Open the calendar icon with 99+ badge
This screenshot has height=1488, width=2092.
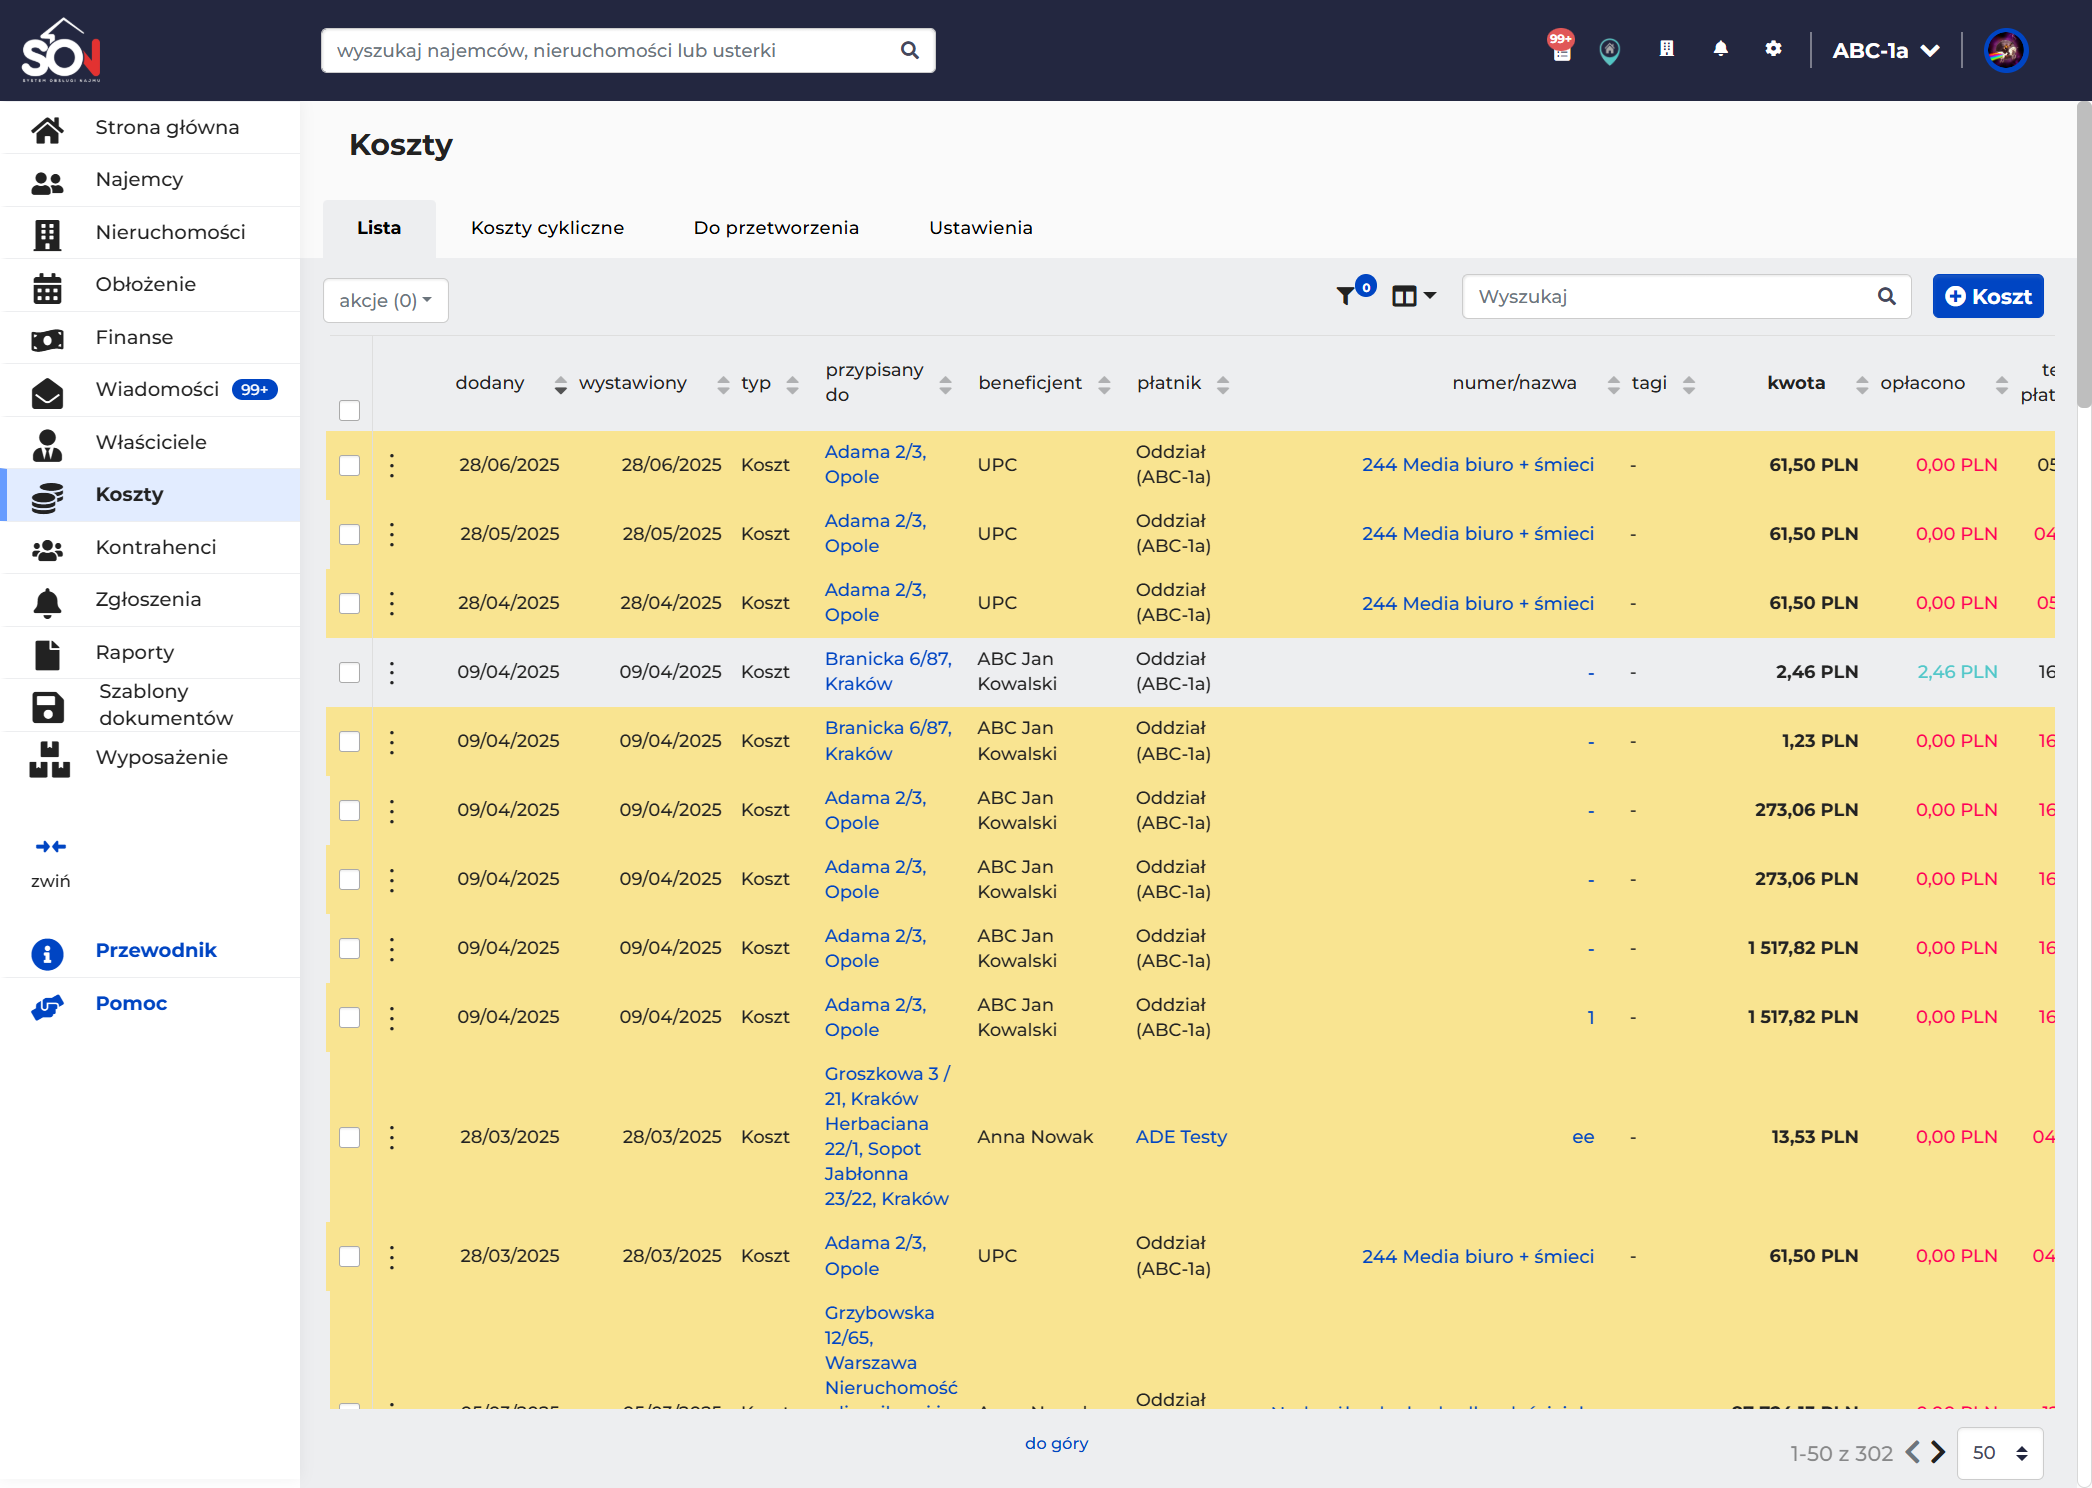[1561, 47]
